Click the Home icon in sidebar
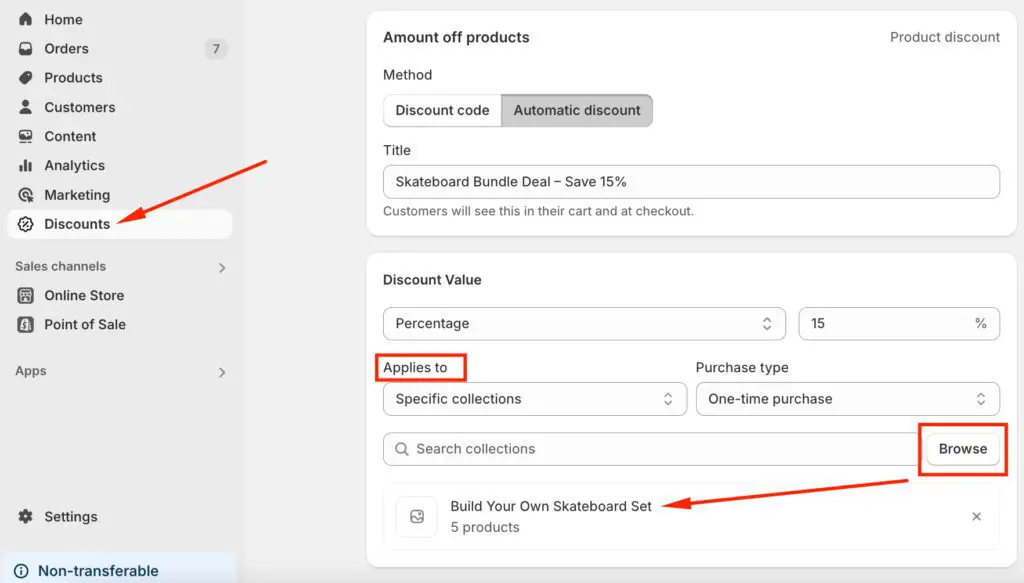This screenshot has width=1024, height=583. [x=26, y=19]
